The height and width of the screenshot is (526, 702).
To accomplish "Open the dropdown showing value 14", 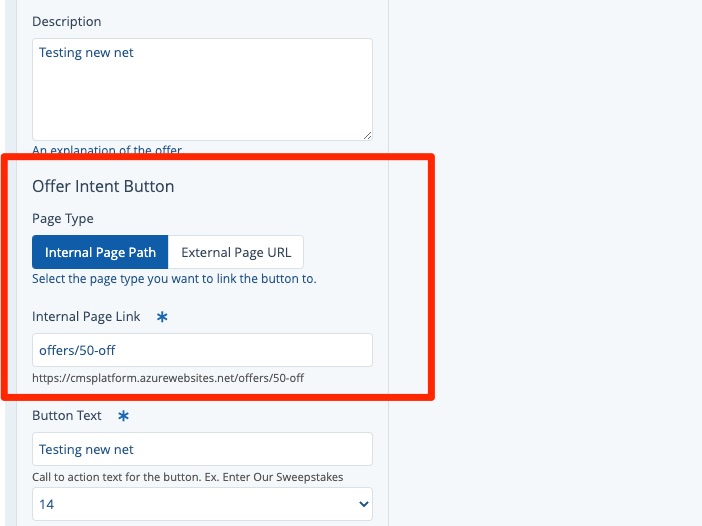I will [x=202, y=505].
